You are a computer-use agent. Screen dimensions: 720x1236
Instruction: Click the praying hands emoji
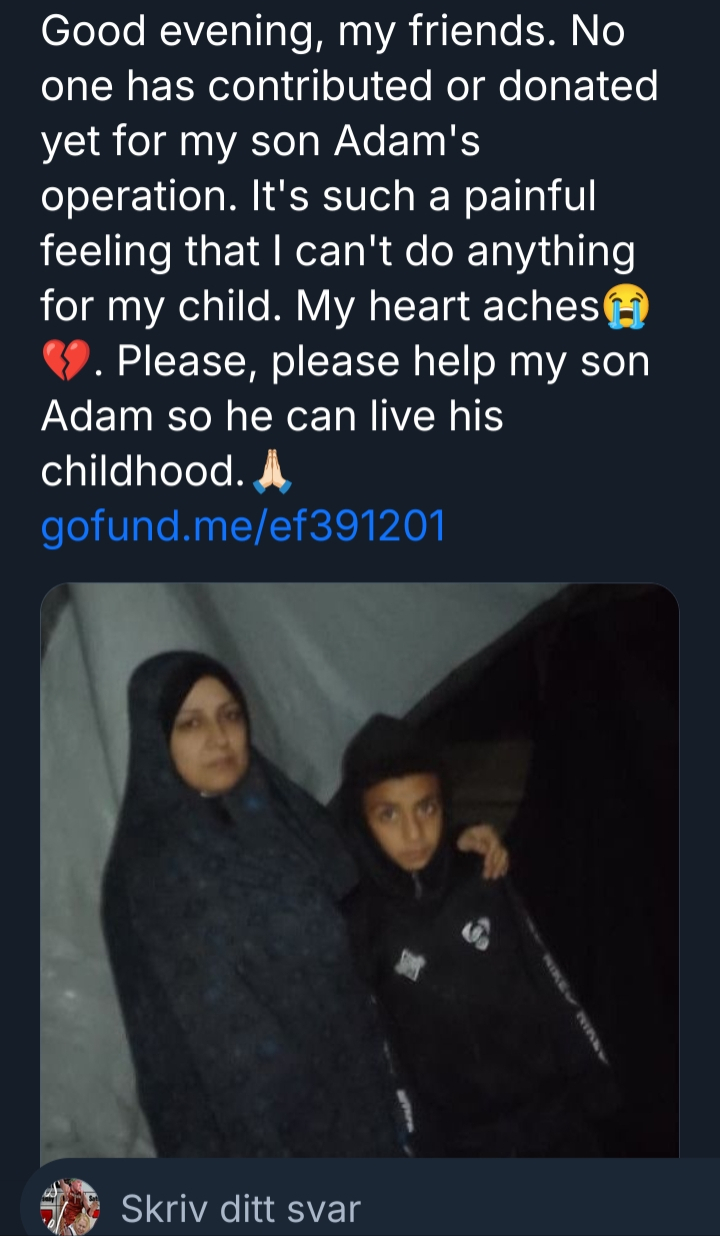point(272,471)
